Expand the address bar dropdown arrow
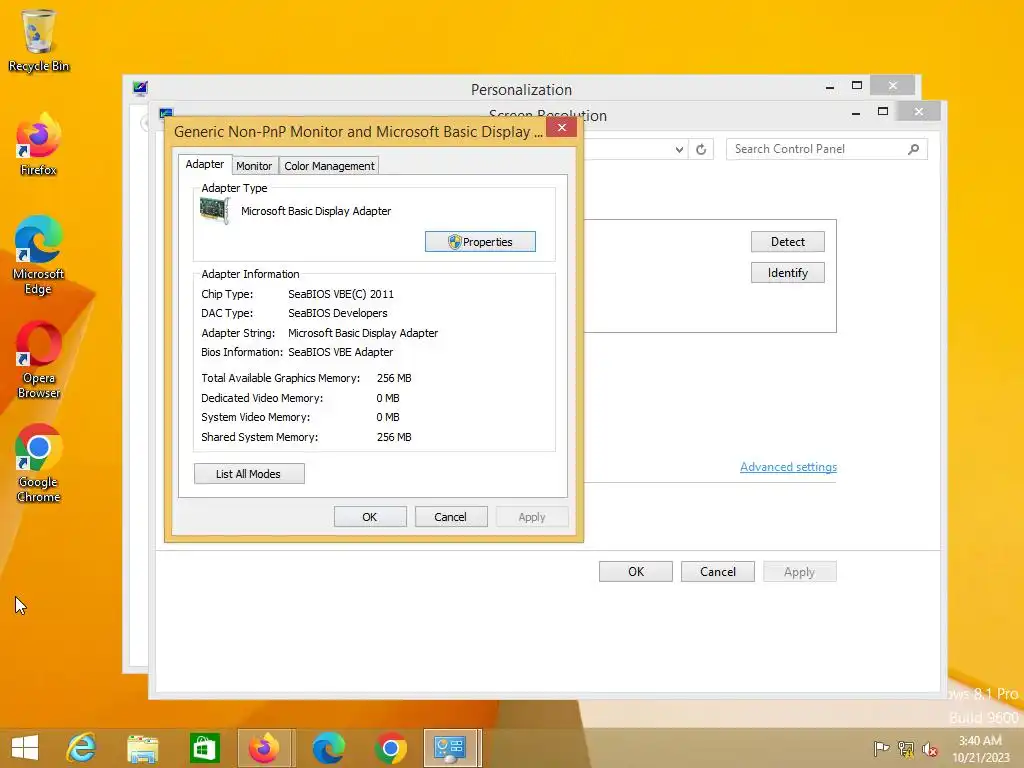The image size is (1024, 768). point(679,150)
